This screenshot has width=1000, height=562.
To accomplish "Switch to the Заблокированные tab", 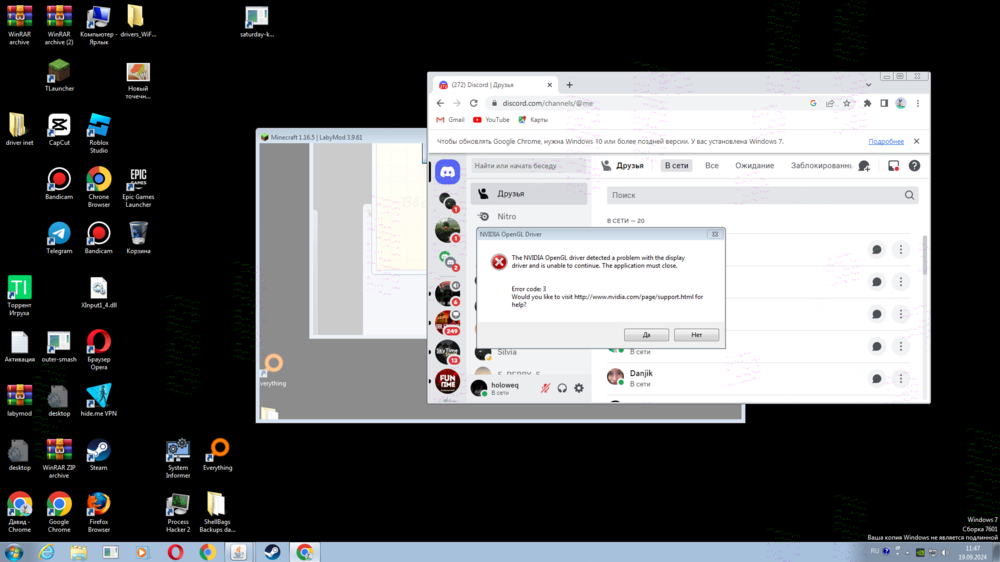I will (821, 166).
